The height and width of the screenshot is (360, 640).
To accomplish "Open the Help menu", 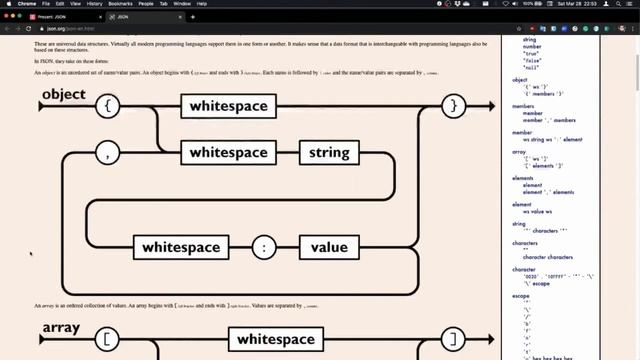I will [x=202, y=4].
